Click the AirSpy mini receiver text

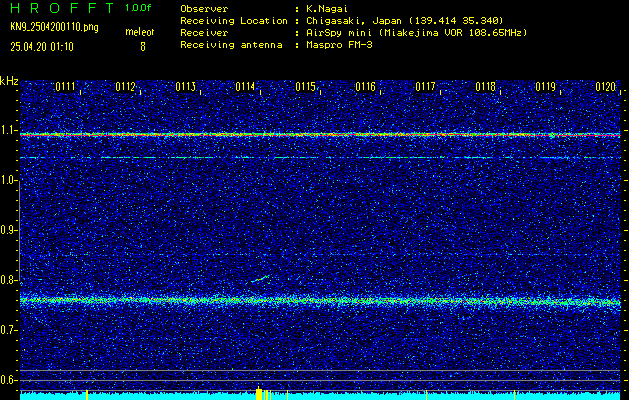tap(416, 33)
